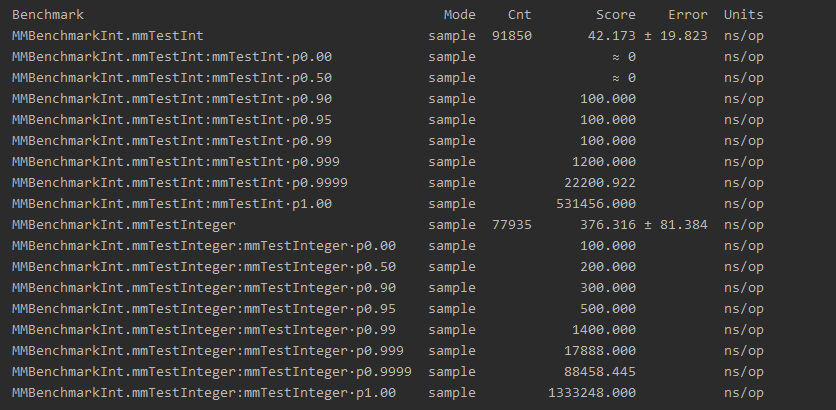Click the error value ± 19.823
The height and width of the screenshot is (410, 836).
[676, 36]
